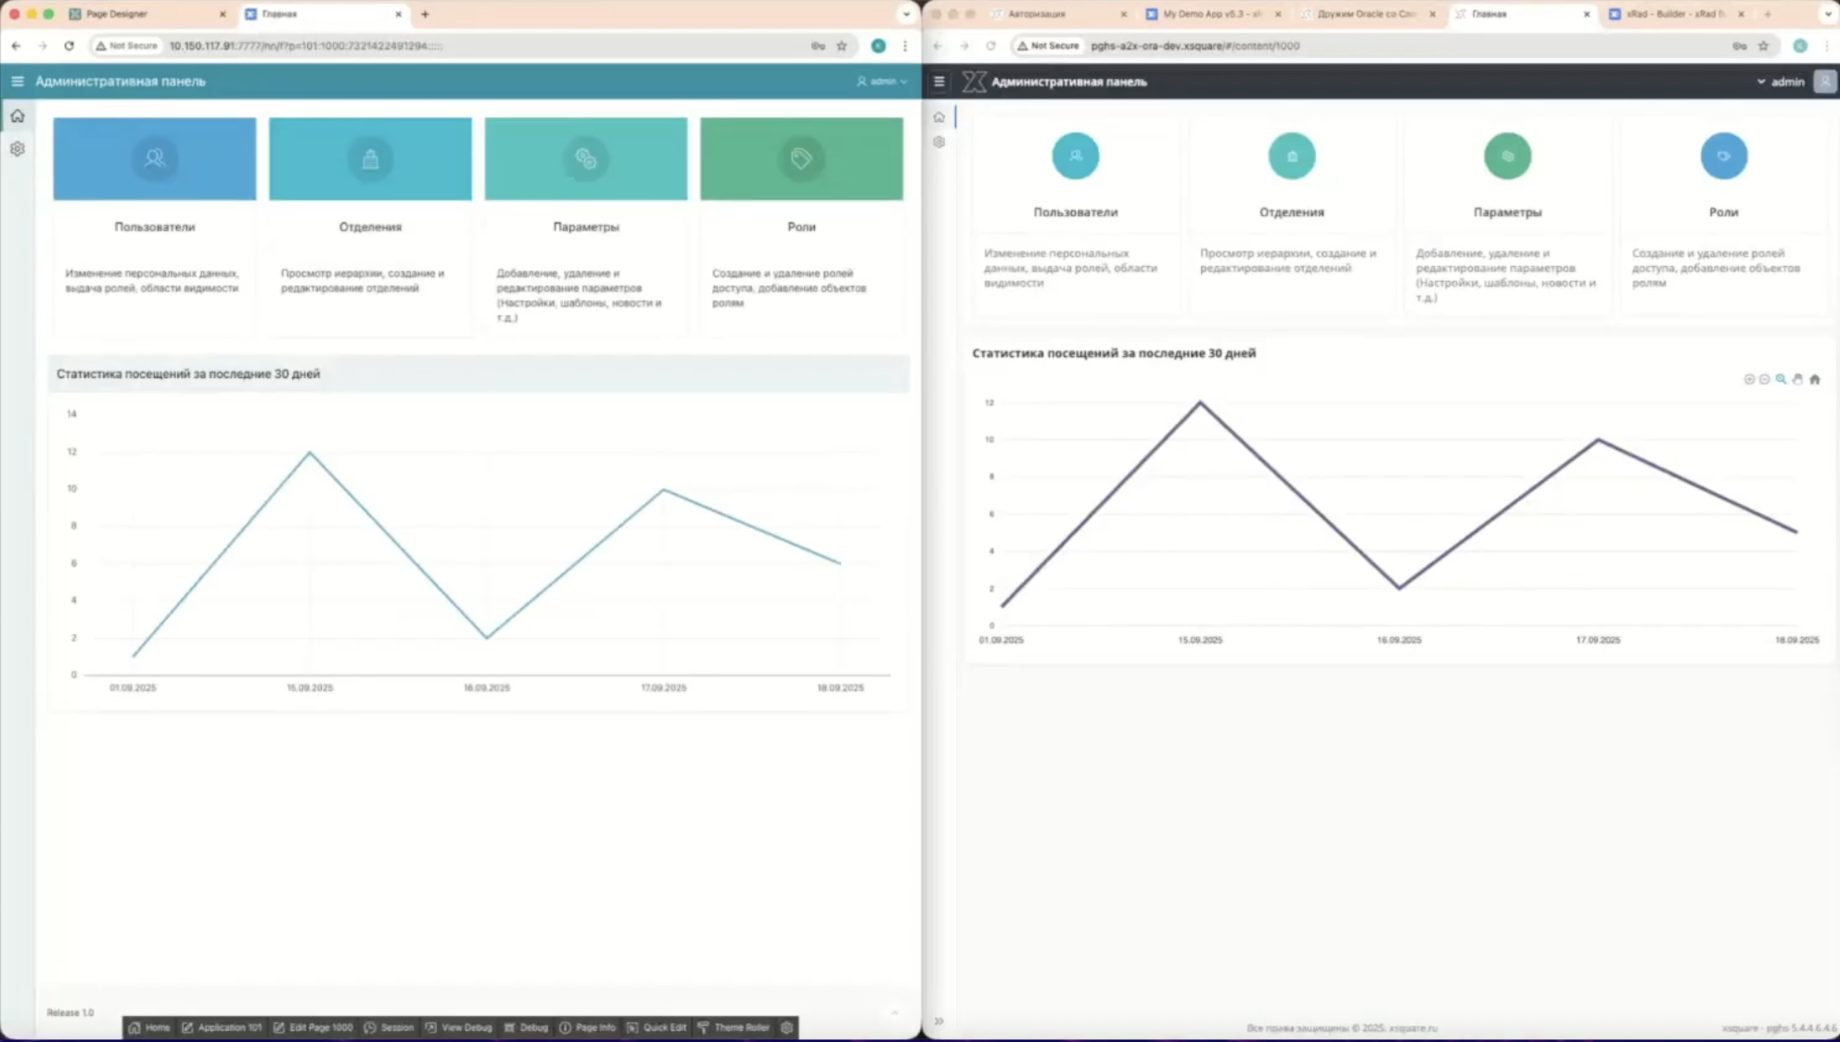
Task: Click the gear icon in the developer toolbar
Action: (787, 1027)
